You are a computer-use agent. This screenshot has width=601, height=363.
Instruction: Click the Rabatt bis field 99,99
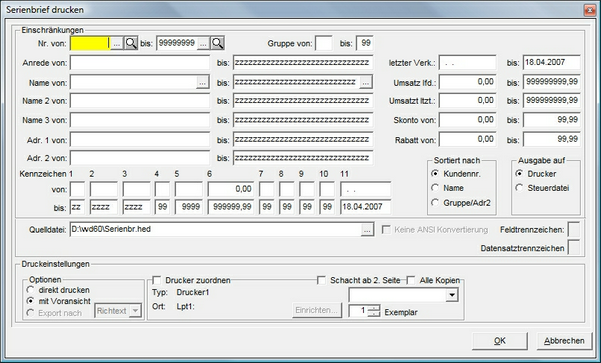(x=552, y=140)
